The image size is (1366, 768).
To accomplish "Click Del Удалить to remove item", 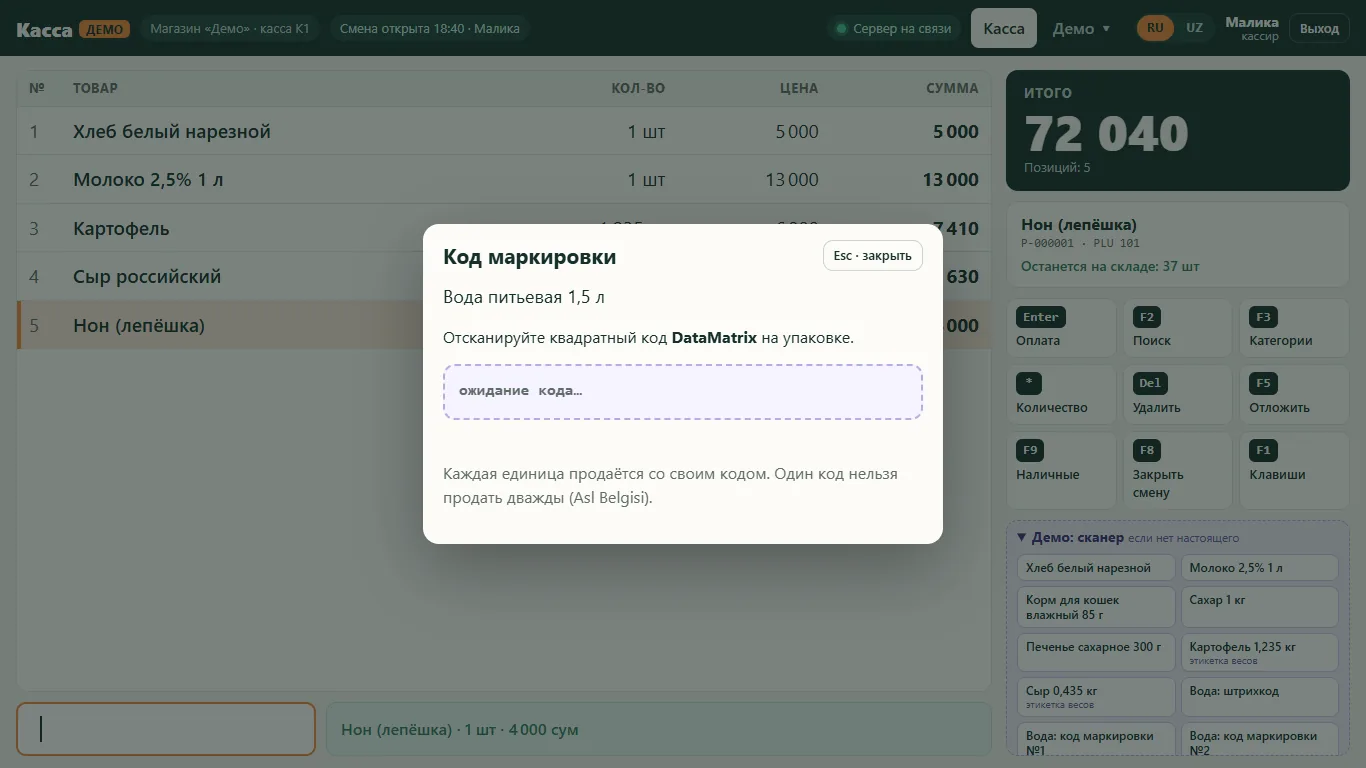I will coord(1177,395).
